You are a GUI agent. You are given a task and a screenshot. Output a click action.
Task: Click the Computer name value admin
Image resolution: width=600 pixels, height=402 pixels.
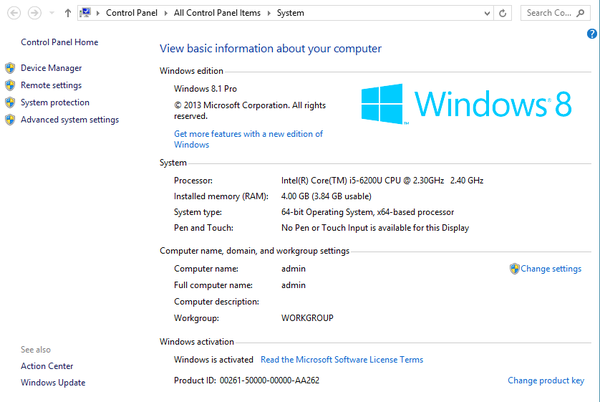pyautogui.click(x=293, y=269)
